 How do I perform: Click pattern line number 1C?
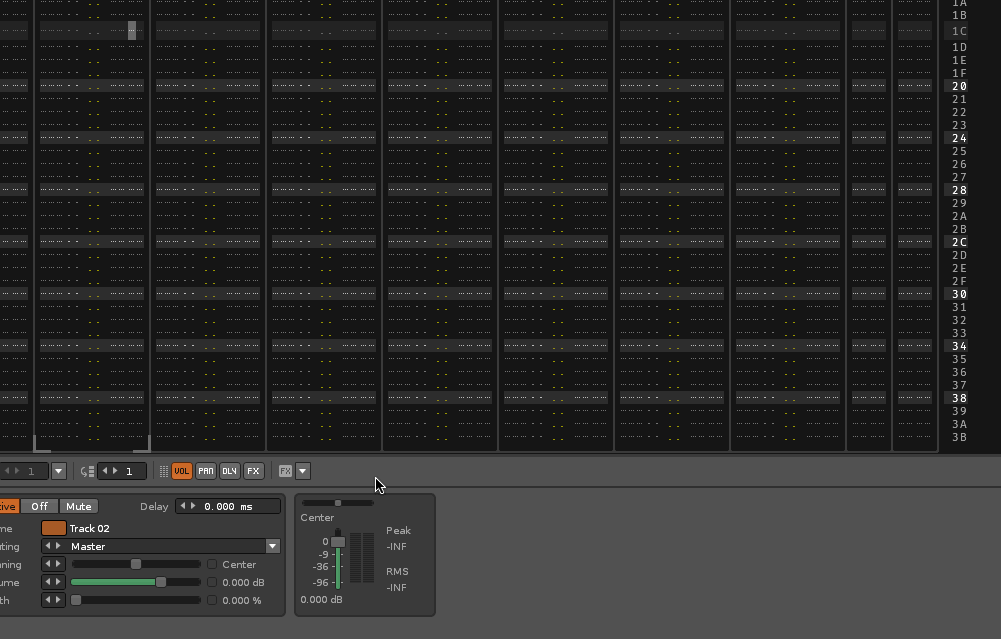(x=960, y=31)
